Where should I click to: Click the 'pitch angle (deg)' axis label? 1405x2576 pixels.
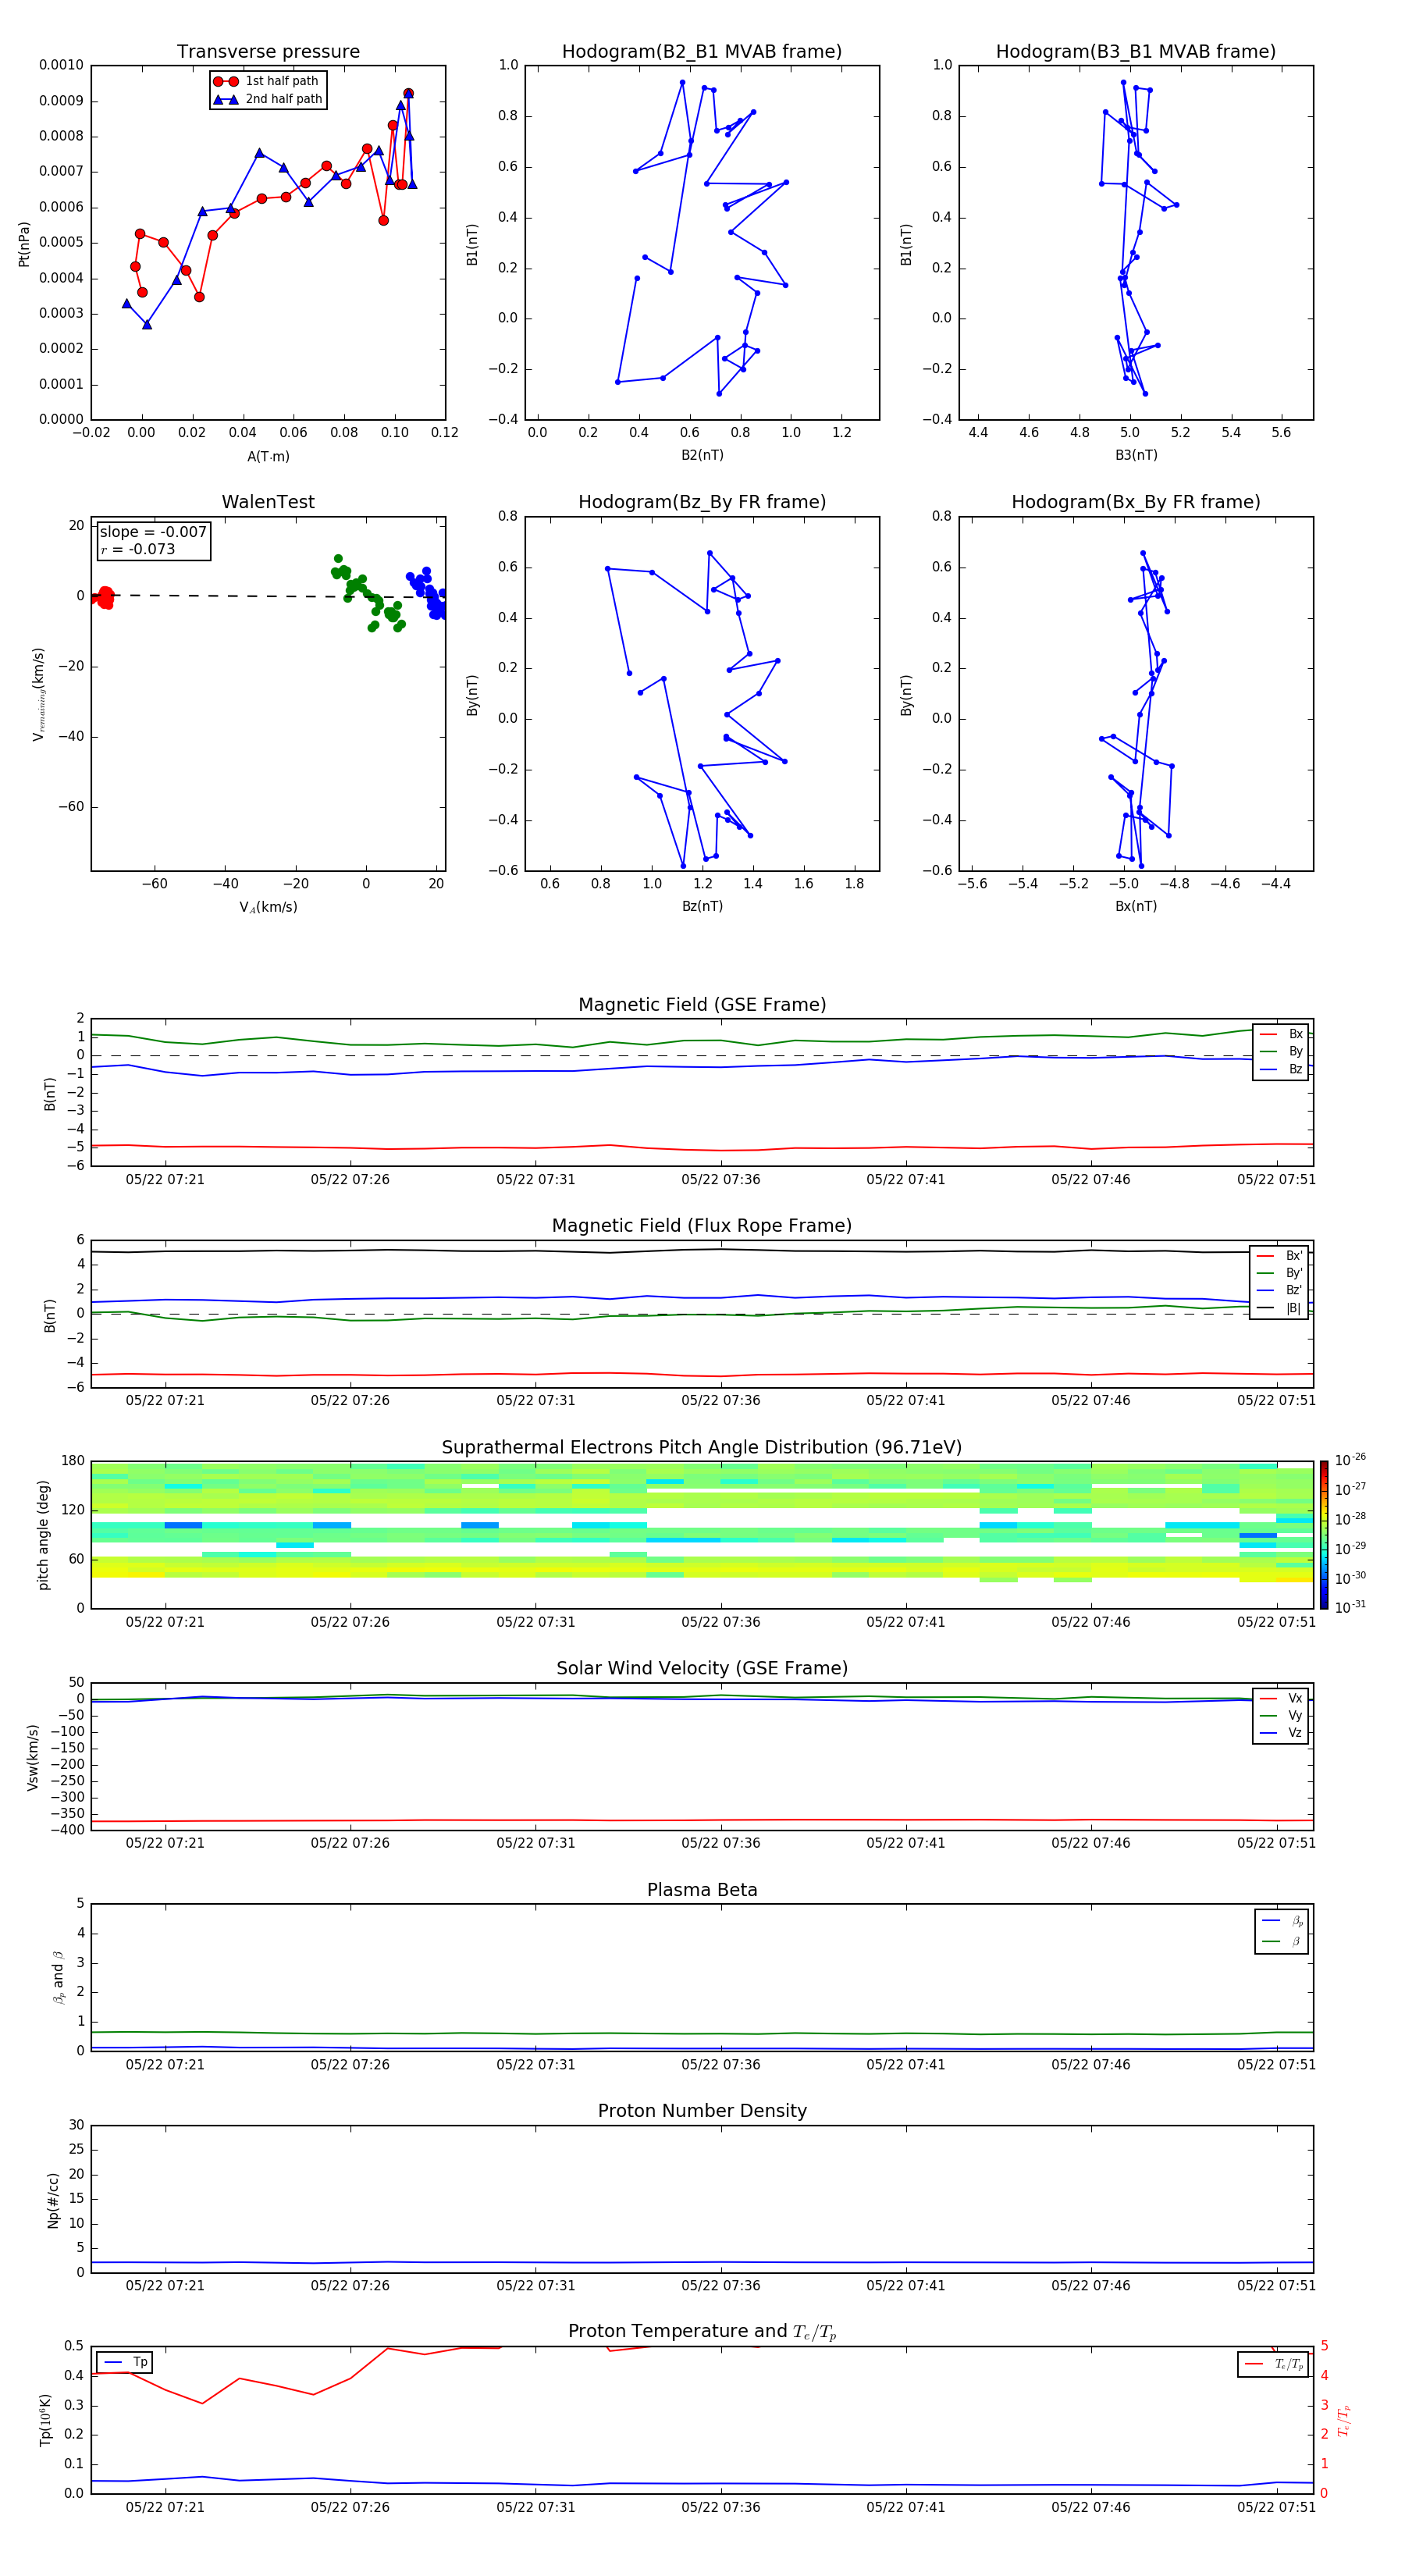point(44,1535)
